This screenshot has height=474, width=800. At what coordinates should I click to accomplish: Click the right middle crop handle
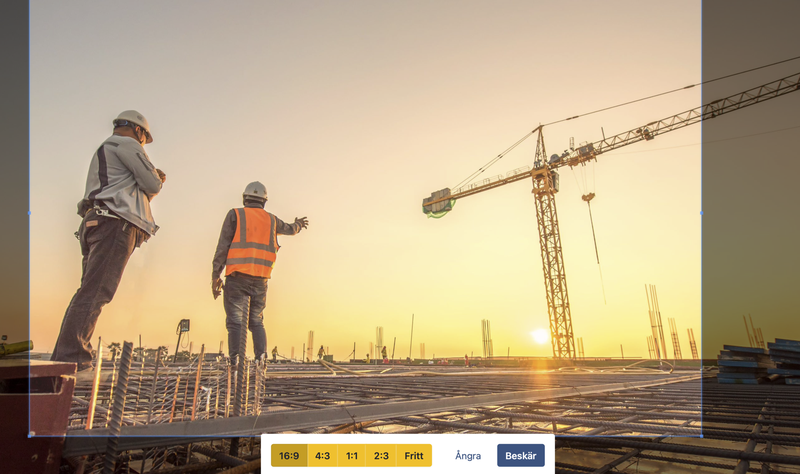pos(702,213)
